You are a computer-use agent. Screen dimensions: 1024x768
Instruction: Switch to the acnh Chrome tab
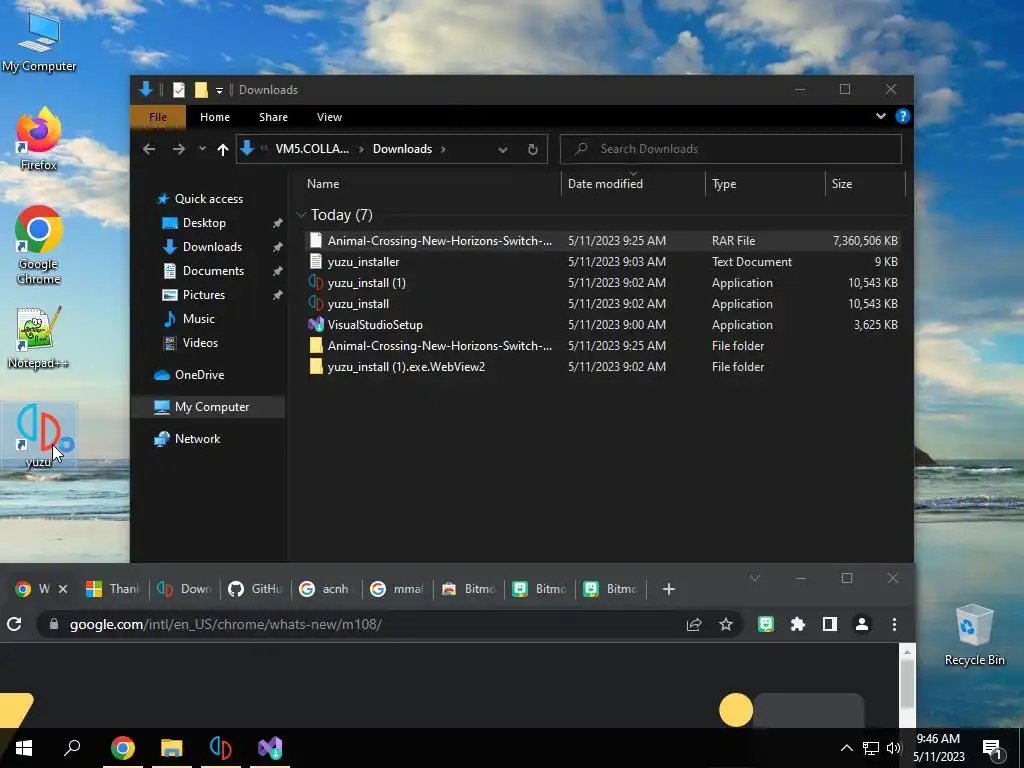[x=327, y=589]
